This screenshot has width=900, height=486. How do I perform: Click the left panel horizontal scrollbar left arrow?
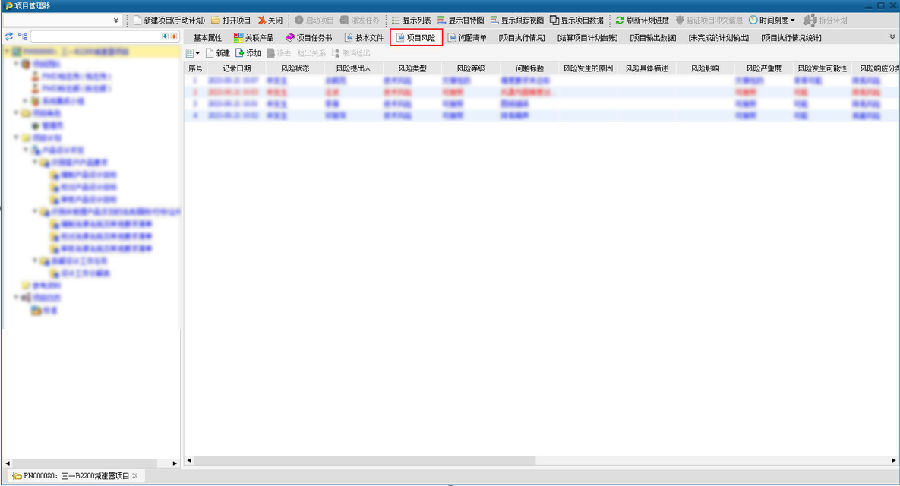coord(7,463)
